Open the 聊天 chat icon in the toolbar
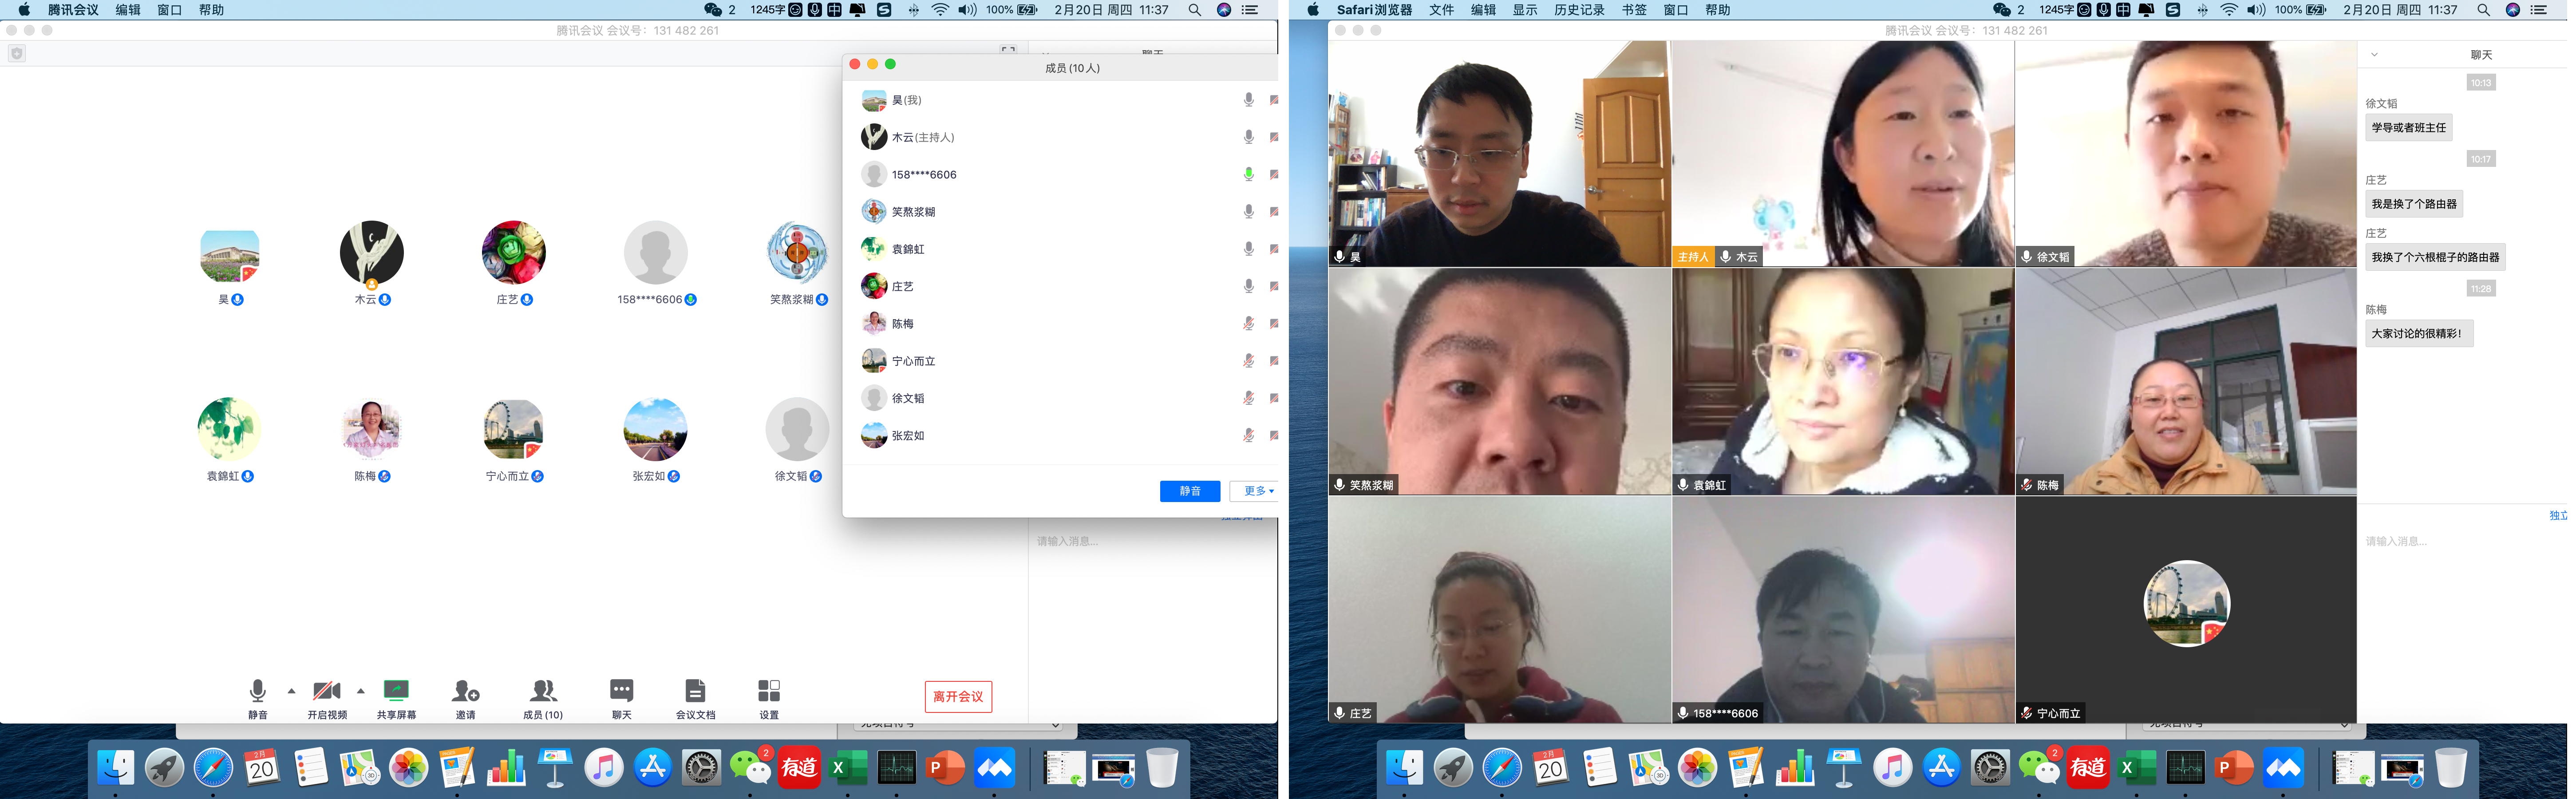This screenshot has width=2576, height=799. coord(621,691)
